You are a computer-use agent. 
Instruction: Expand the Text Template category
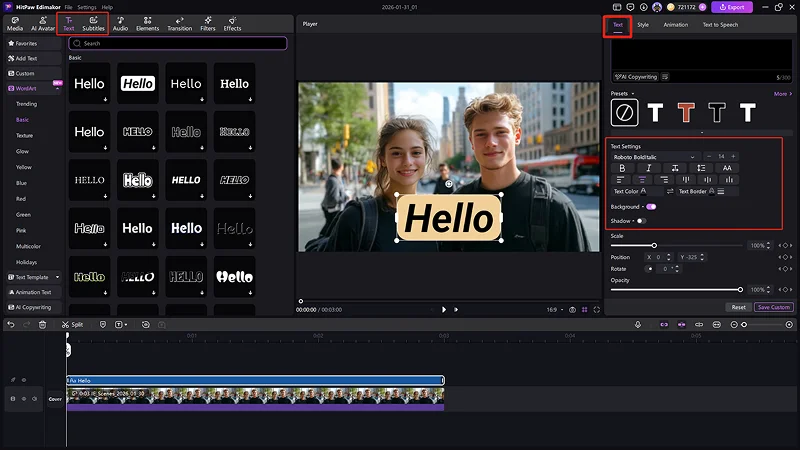tap(57, 277)
